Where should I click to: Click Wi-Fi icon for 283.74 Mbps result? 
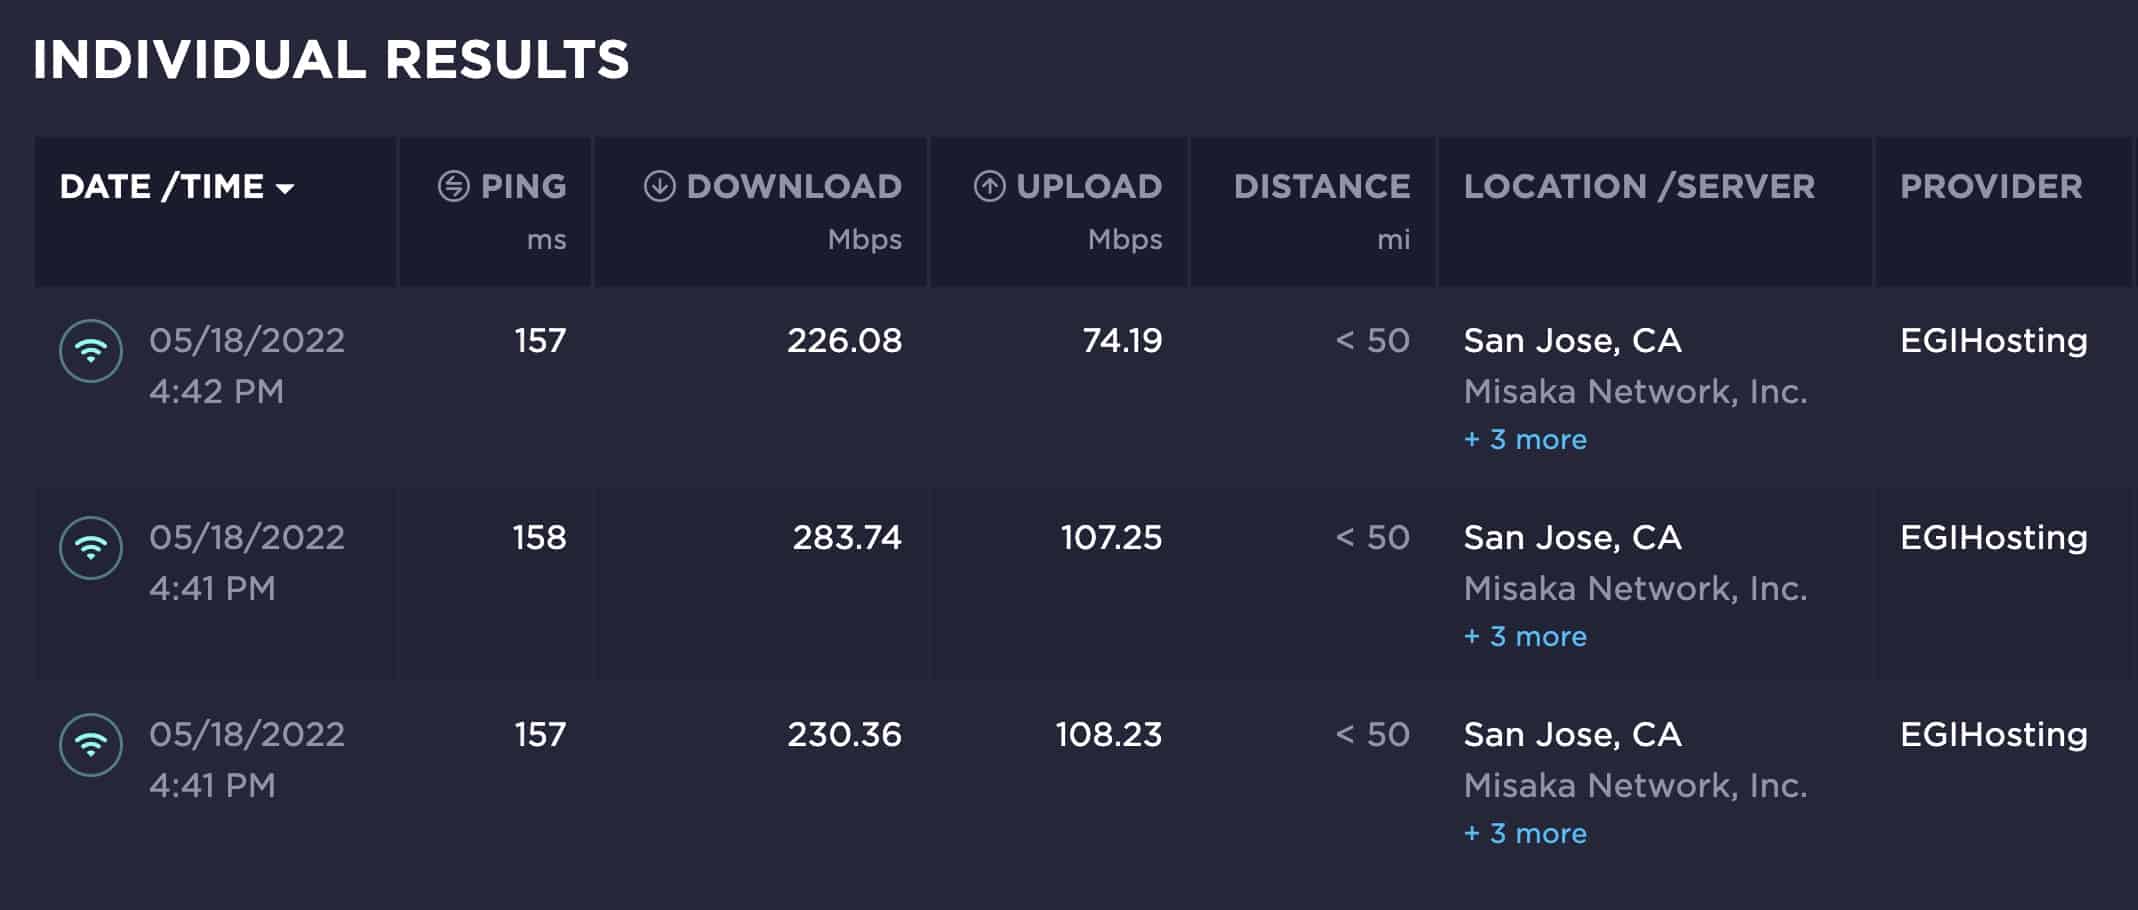point(91,548)
